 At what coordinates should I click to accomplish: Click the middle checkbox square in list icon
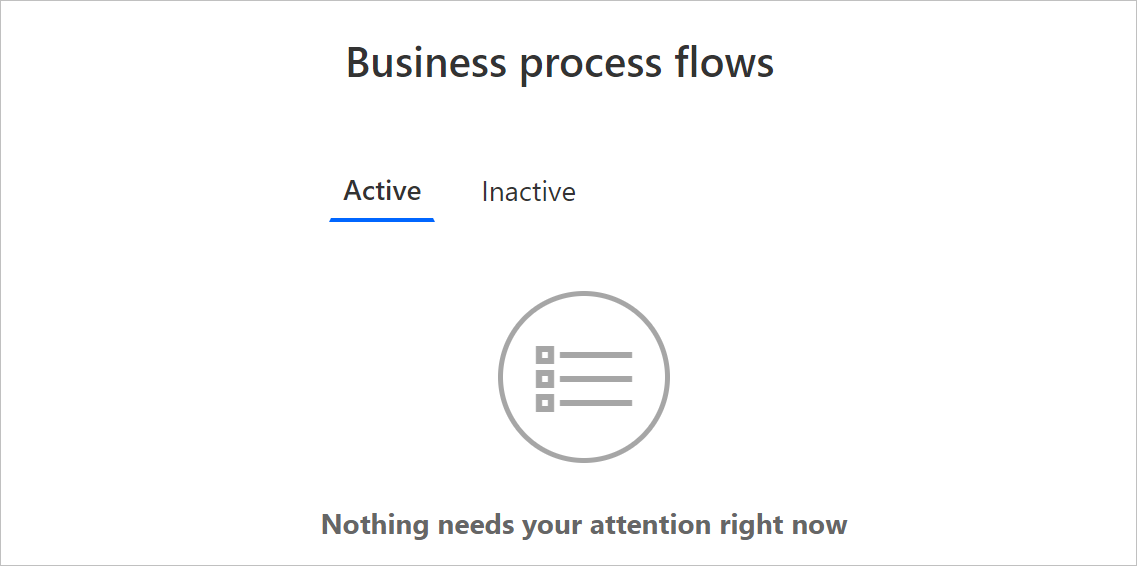point(545,379)
